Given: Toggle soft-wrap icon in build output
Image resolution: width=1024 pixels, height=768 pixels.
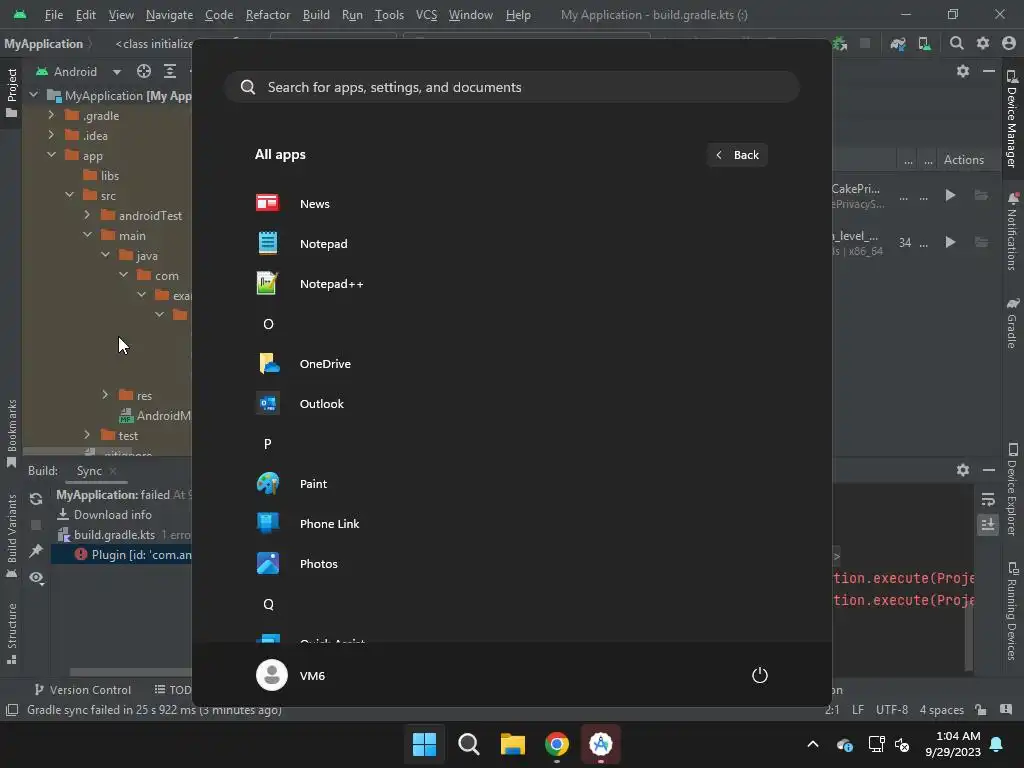Looking at the screenshot, I should point(987,500).
